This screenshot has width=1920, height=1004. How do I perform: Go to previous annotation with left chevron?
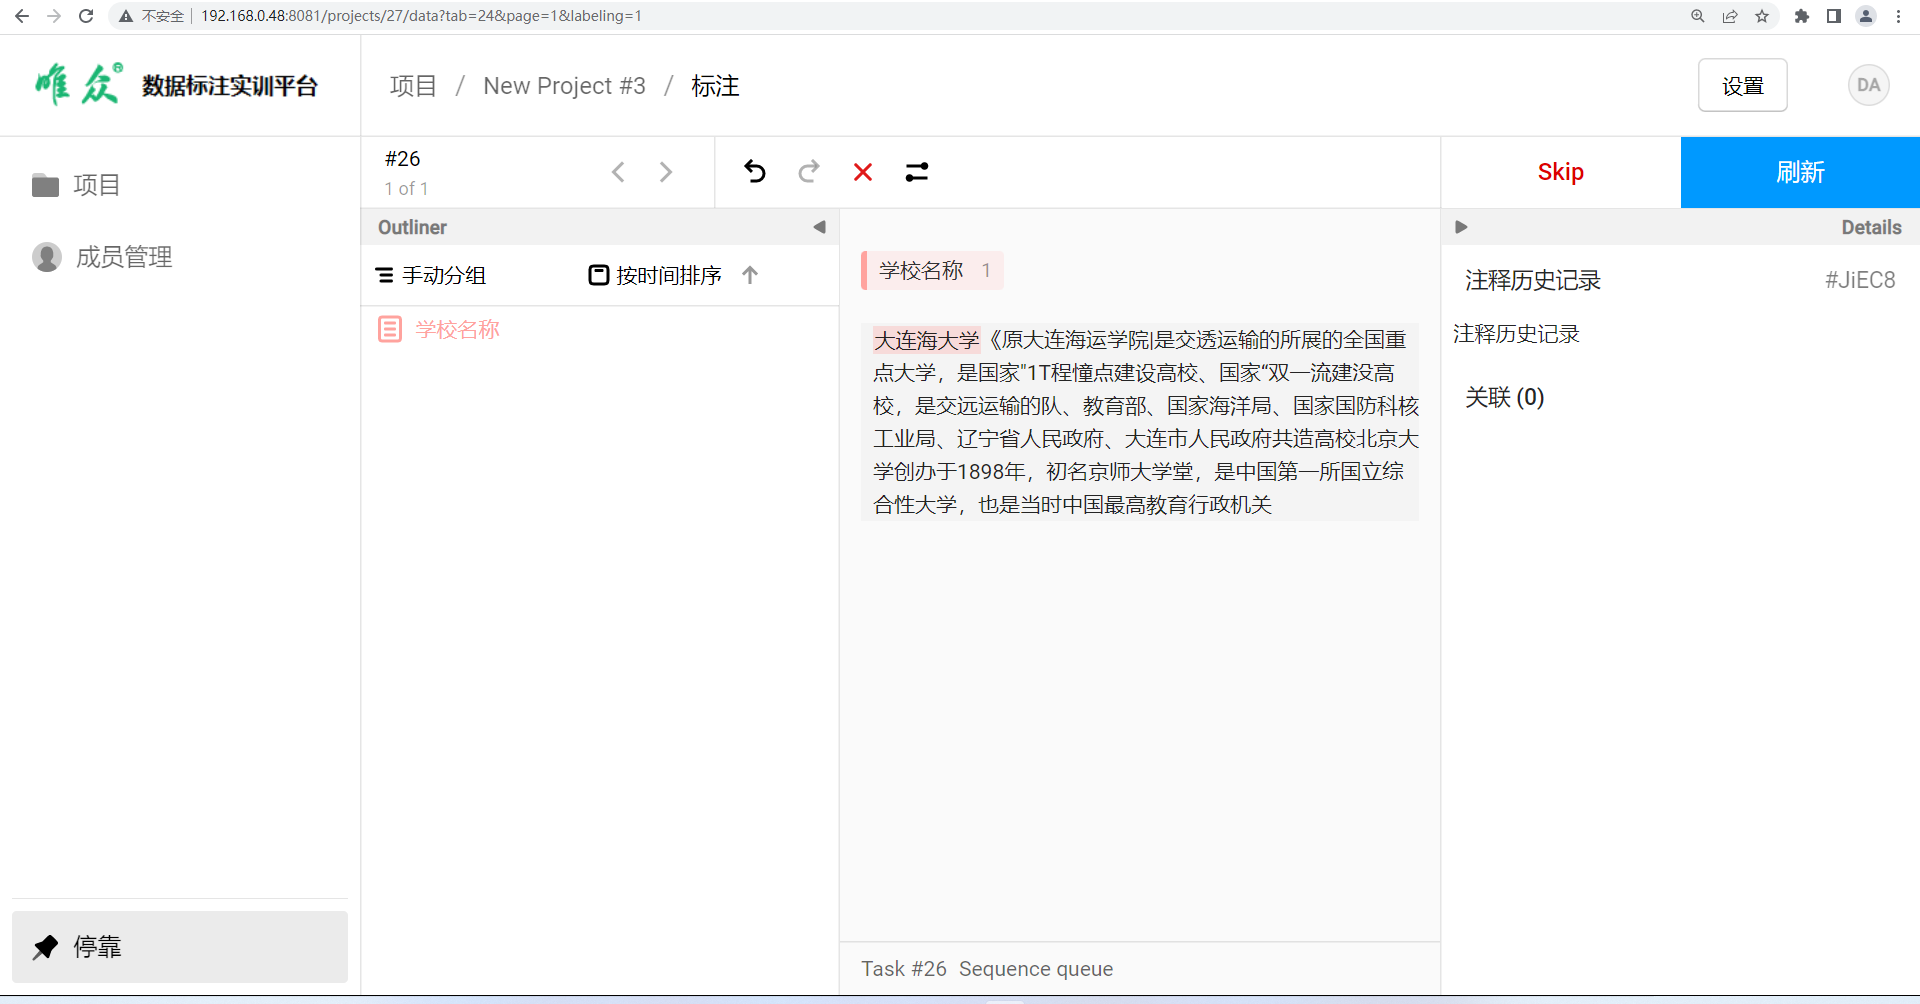[618, 172]
